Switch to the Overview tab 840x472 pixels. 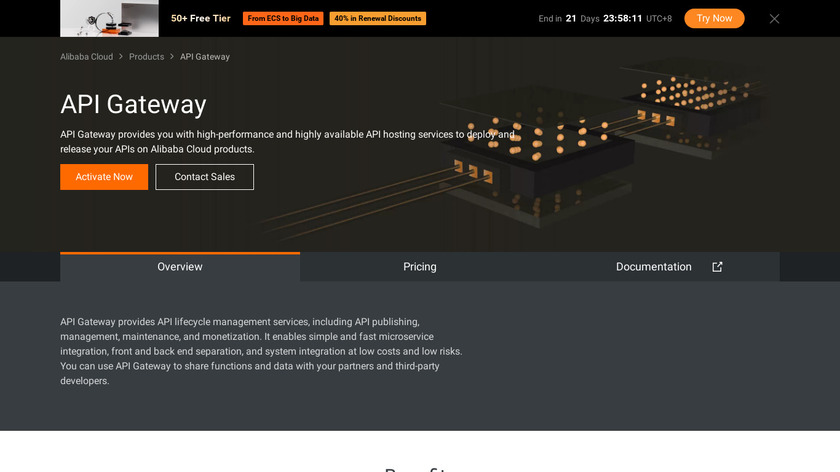pos(180,267)
